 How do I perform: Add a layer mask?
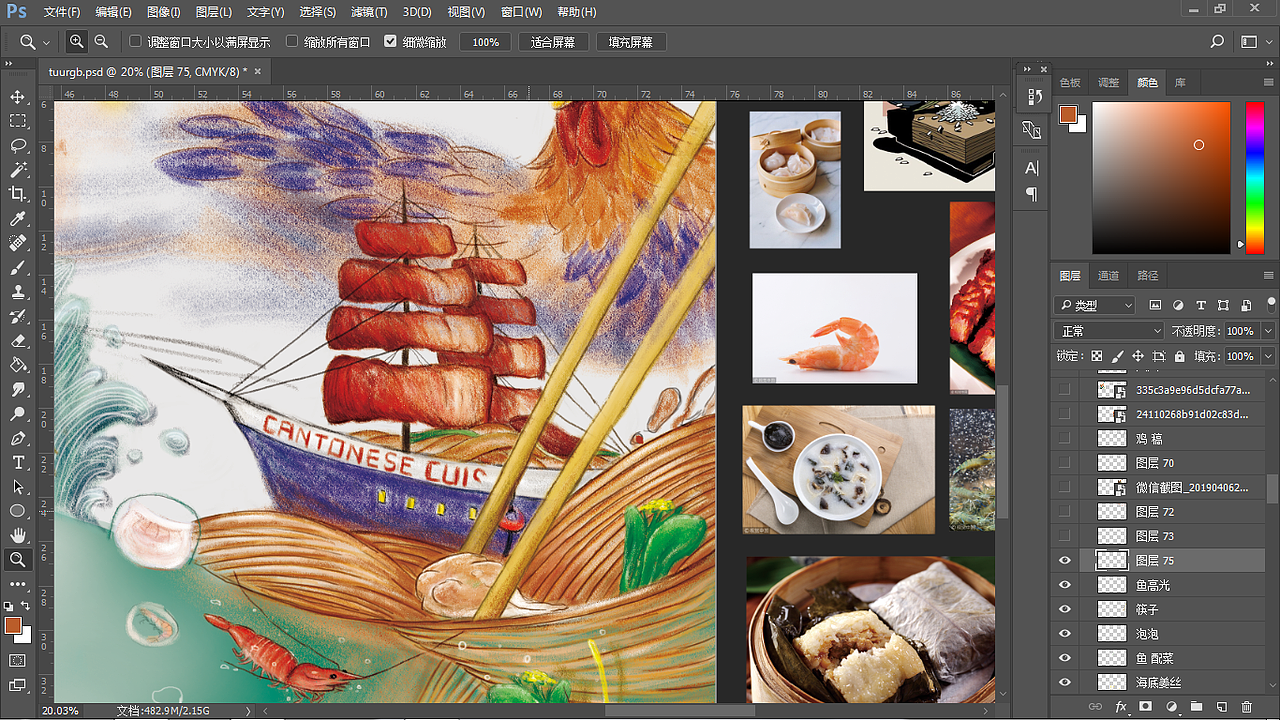pyautogui.click(x=1146, y=707)
